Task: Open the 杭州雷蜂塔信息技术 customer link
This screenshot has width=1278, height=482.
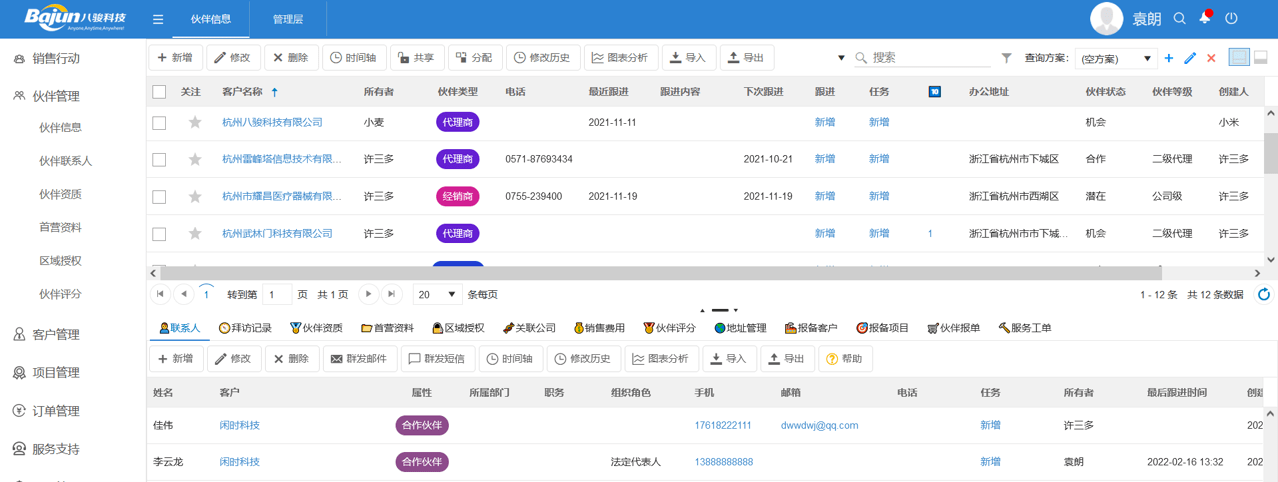Action: 281,159
